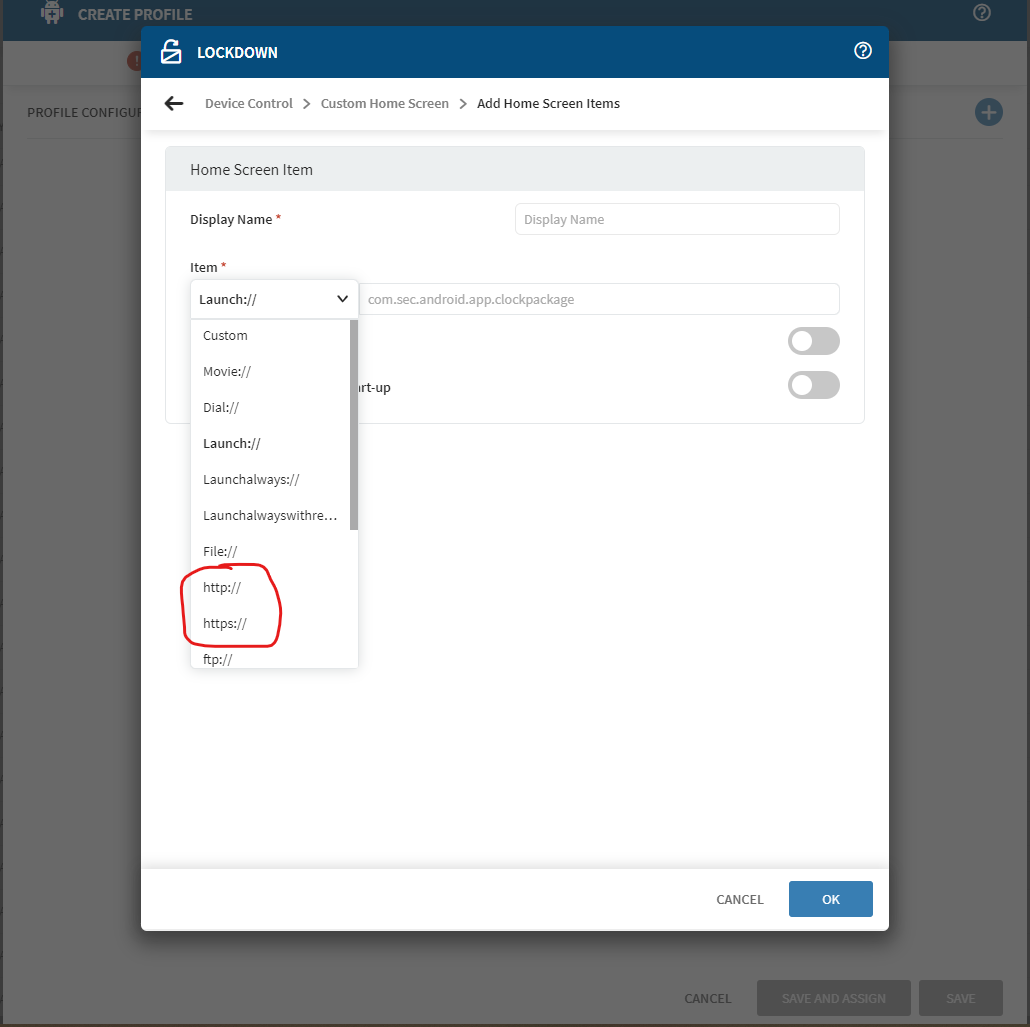Click the Android robot profile icon
Screen dimensions: 1030x1027
52,14
